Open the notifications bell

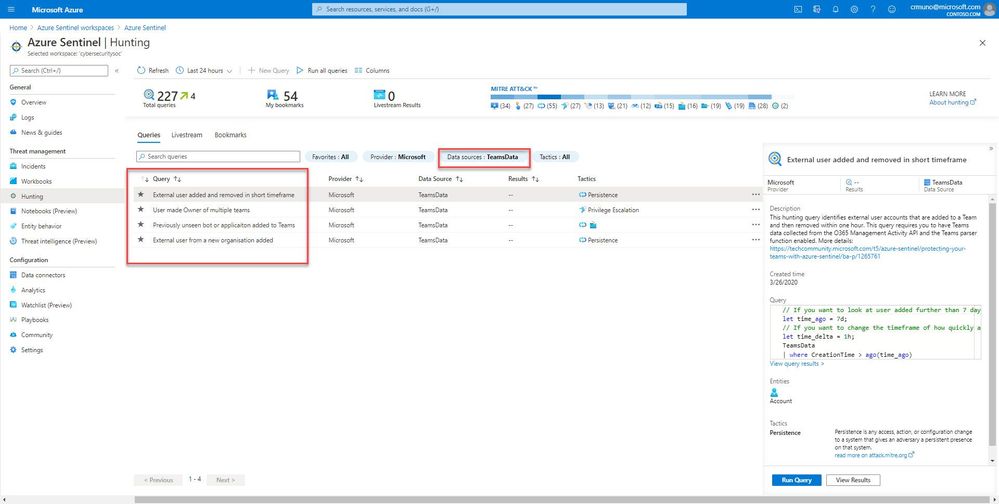835,10
